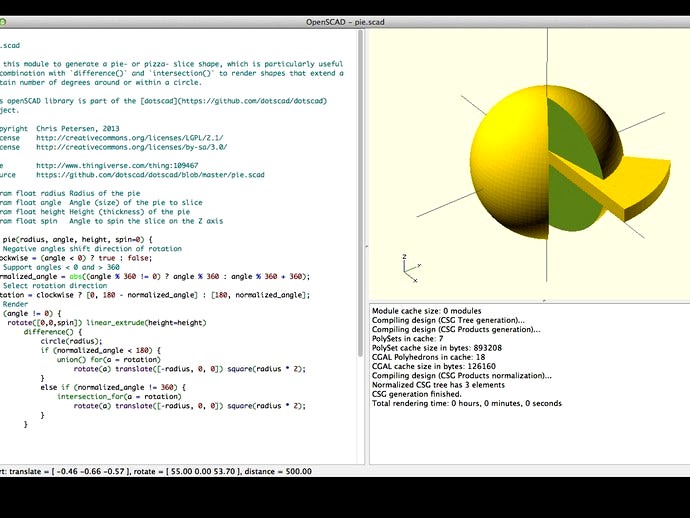Click the 'circle(radius);' code line
Image resolution: width=690 pixels, height=518 pixels.
[71, 341]
